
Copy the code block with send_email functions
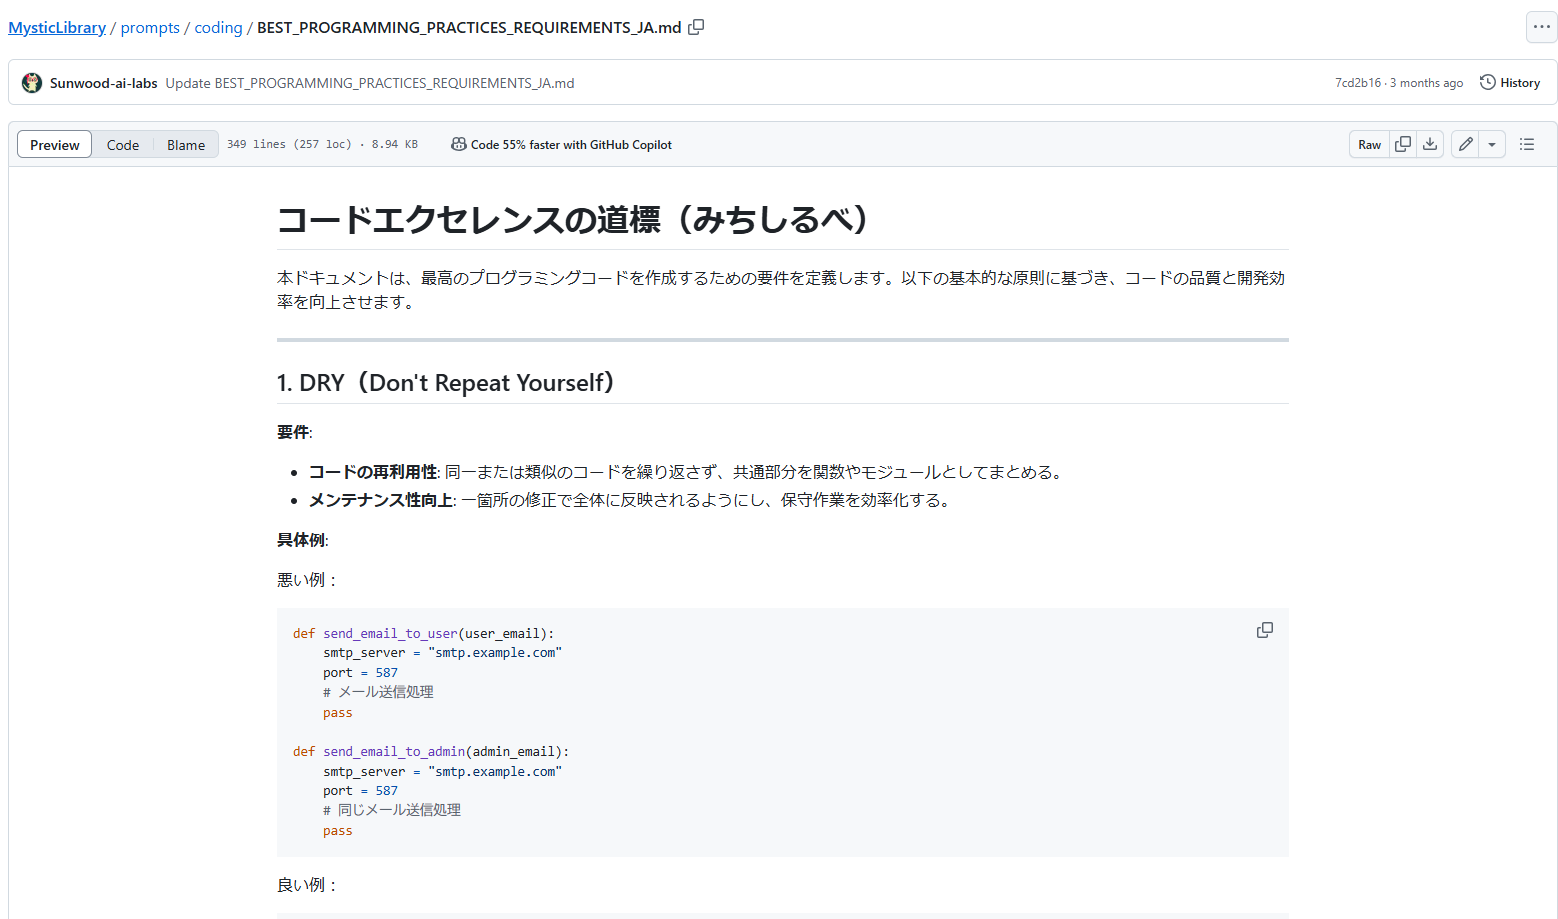[1264, 630]
